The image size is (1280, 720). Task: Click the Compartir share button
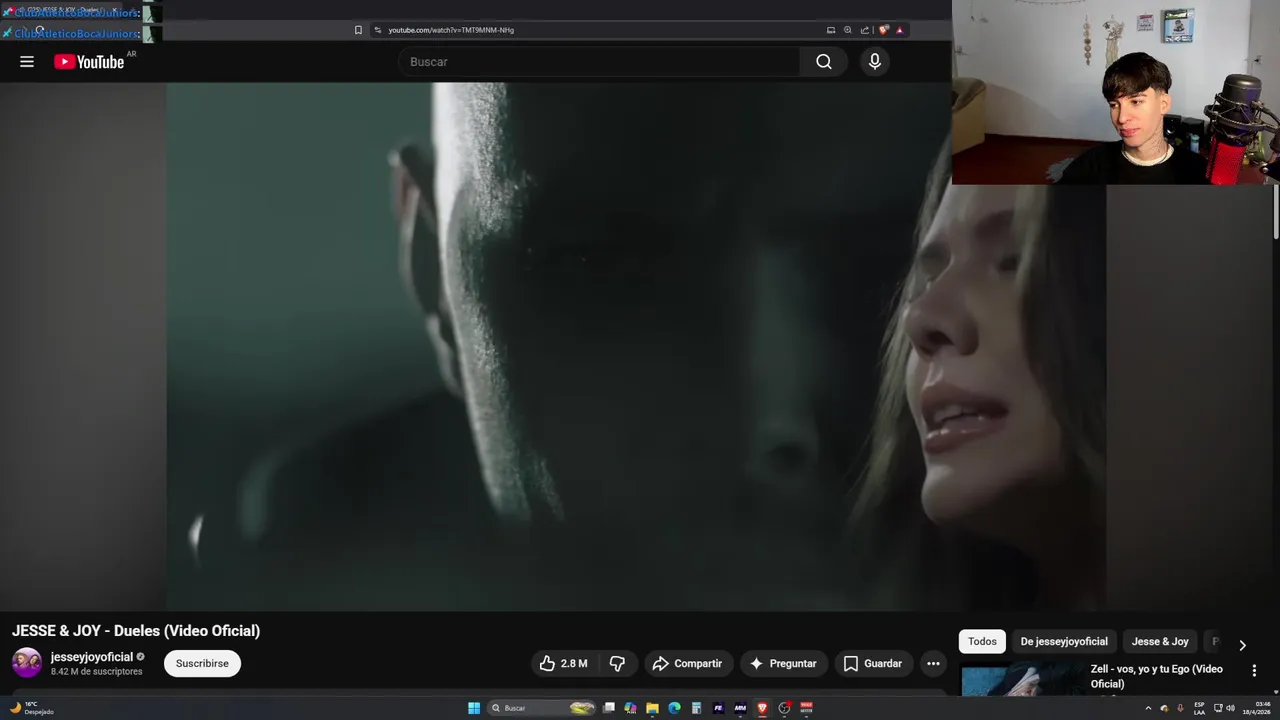tap(687, 663)
